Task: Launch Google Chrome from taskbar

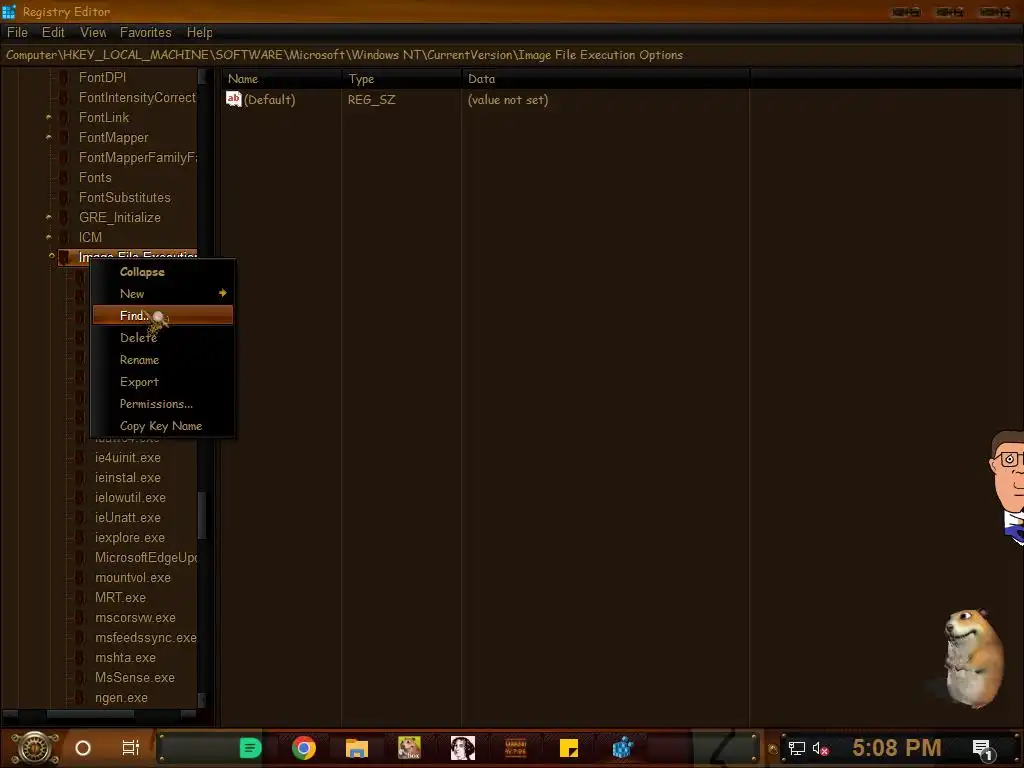Action: pyautogui.click(x=304, y=748)
